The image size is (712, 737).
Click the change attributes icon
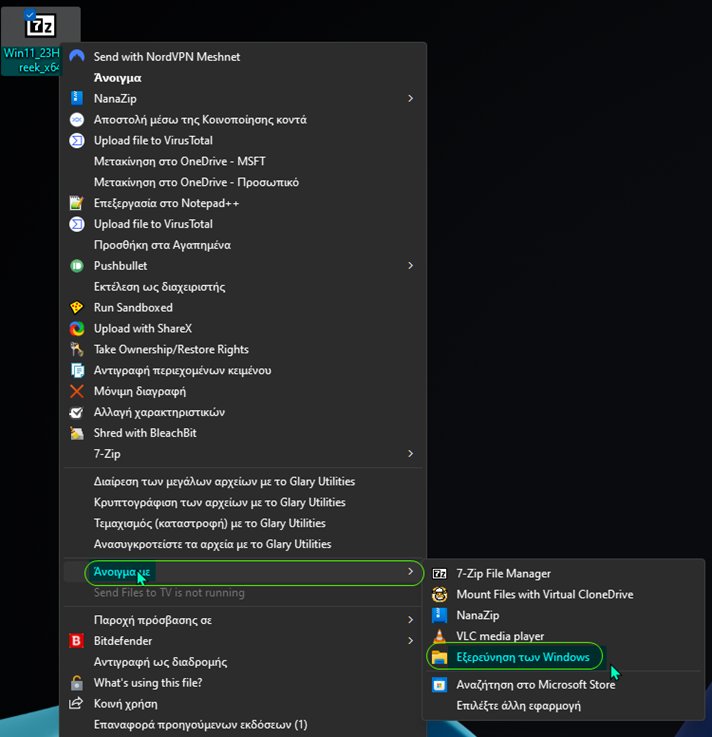click(77, 412)
